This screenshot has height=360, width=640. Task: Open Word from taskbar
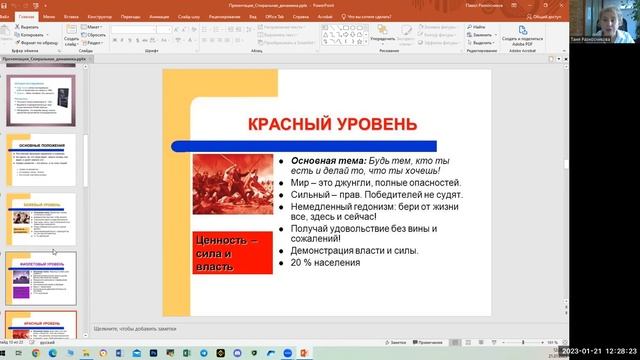(x=120, y=353)
